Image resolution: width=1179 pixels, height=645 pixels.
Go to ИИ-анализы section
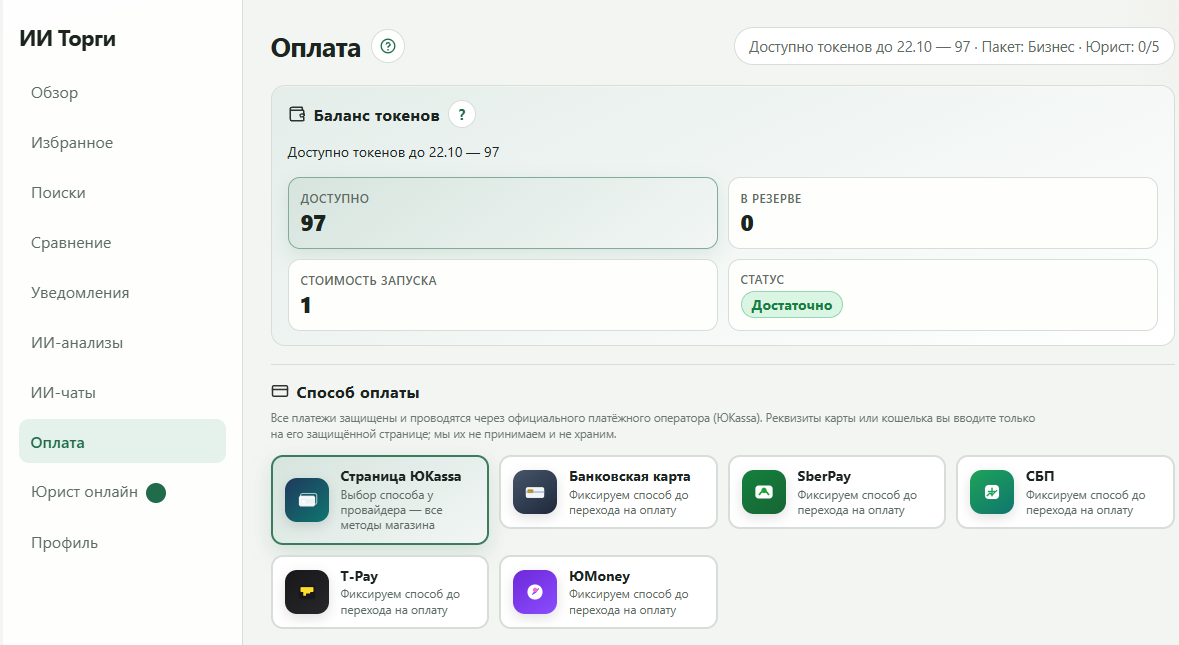click(122, 343)
